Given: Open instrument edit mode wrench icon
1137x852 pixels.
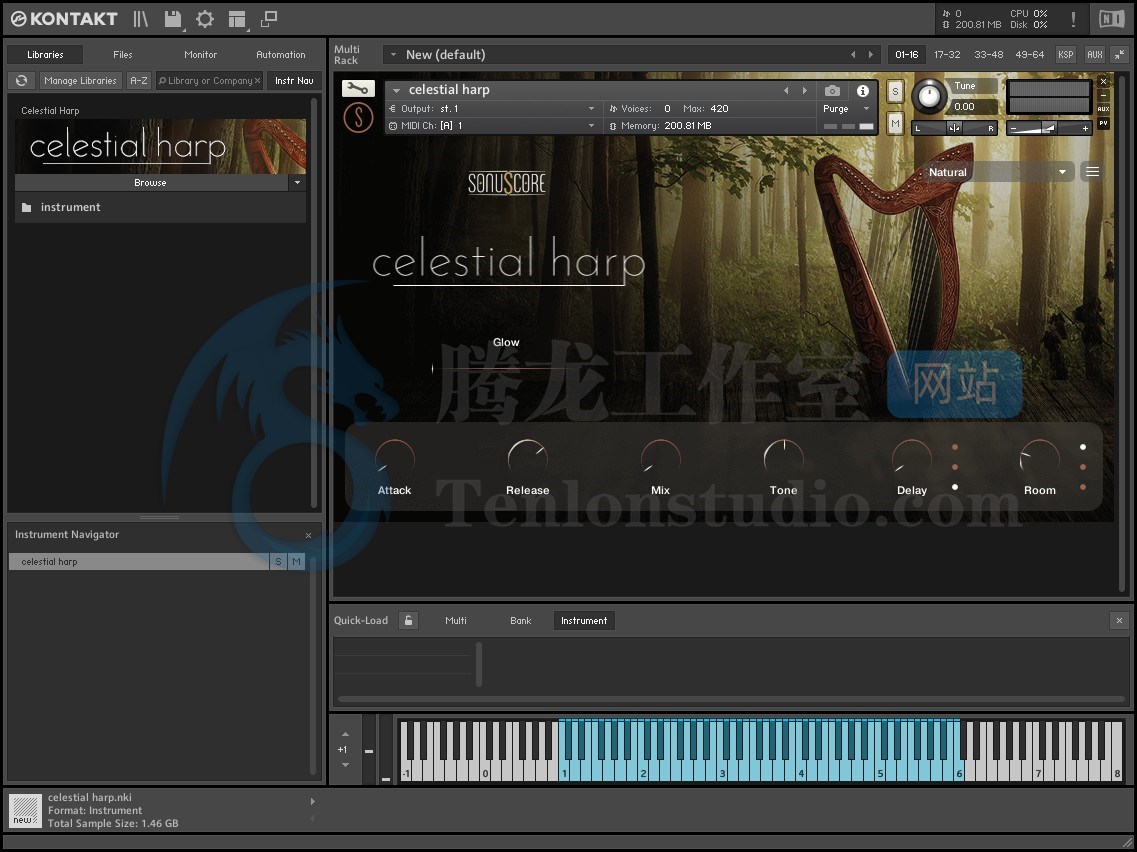Looking at the screenshot, I should (358, 88).
